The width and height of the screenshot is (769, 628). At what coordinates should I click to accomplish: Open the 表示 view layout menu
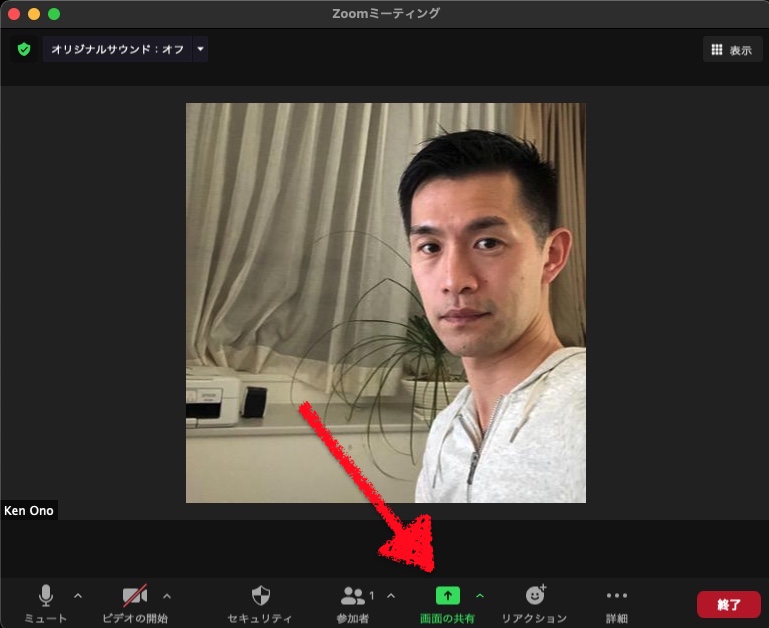(x=732, y=50)
